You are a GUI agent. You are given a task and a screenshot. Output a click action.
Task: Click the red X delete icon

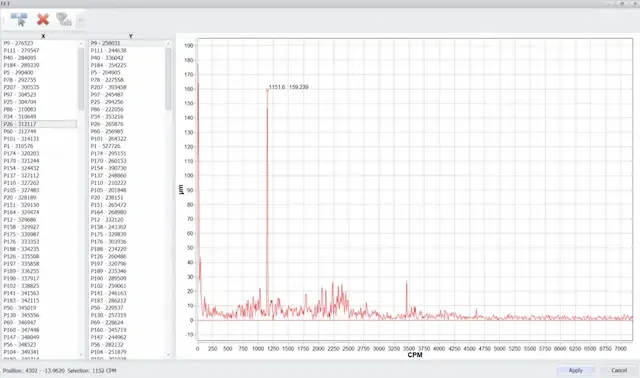coord(43,19)
